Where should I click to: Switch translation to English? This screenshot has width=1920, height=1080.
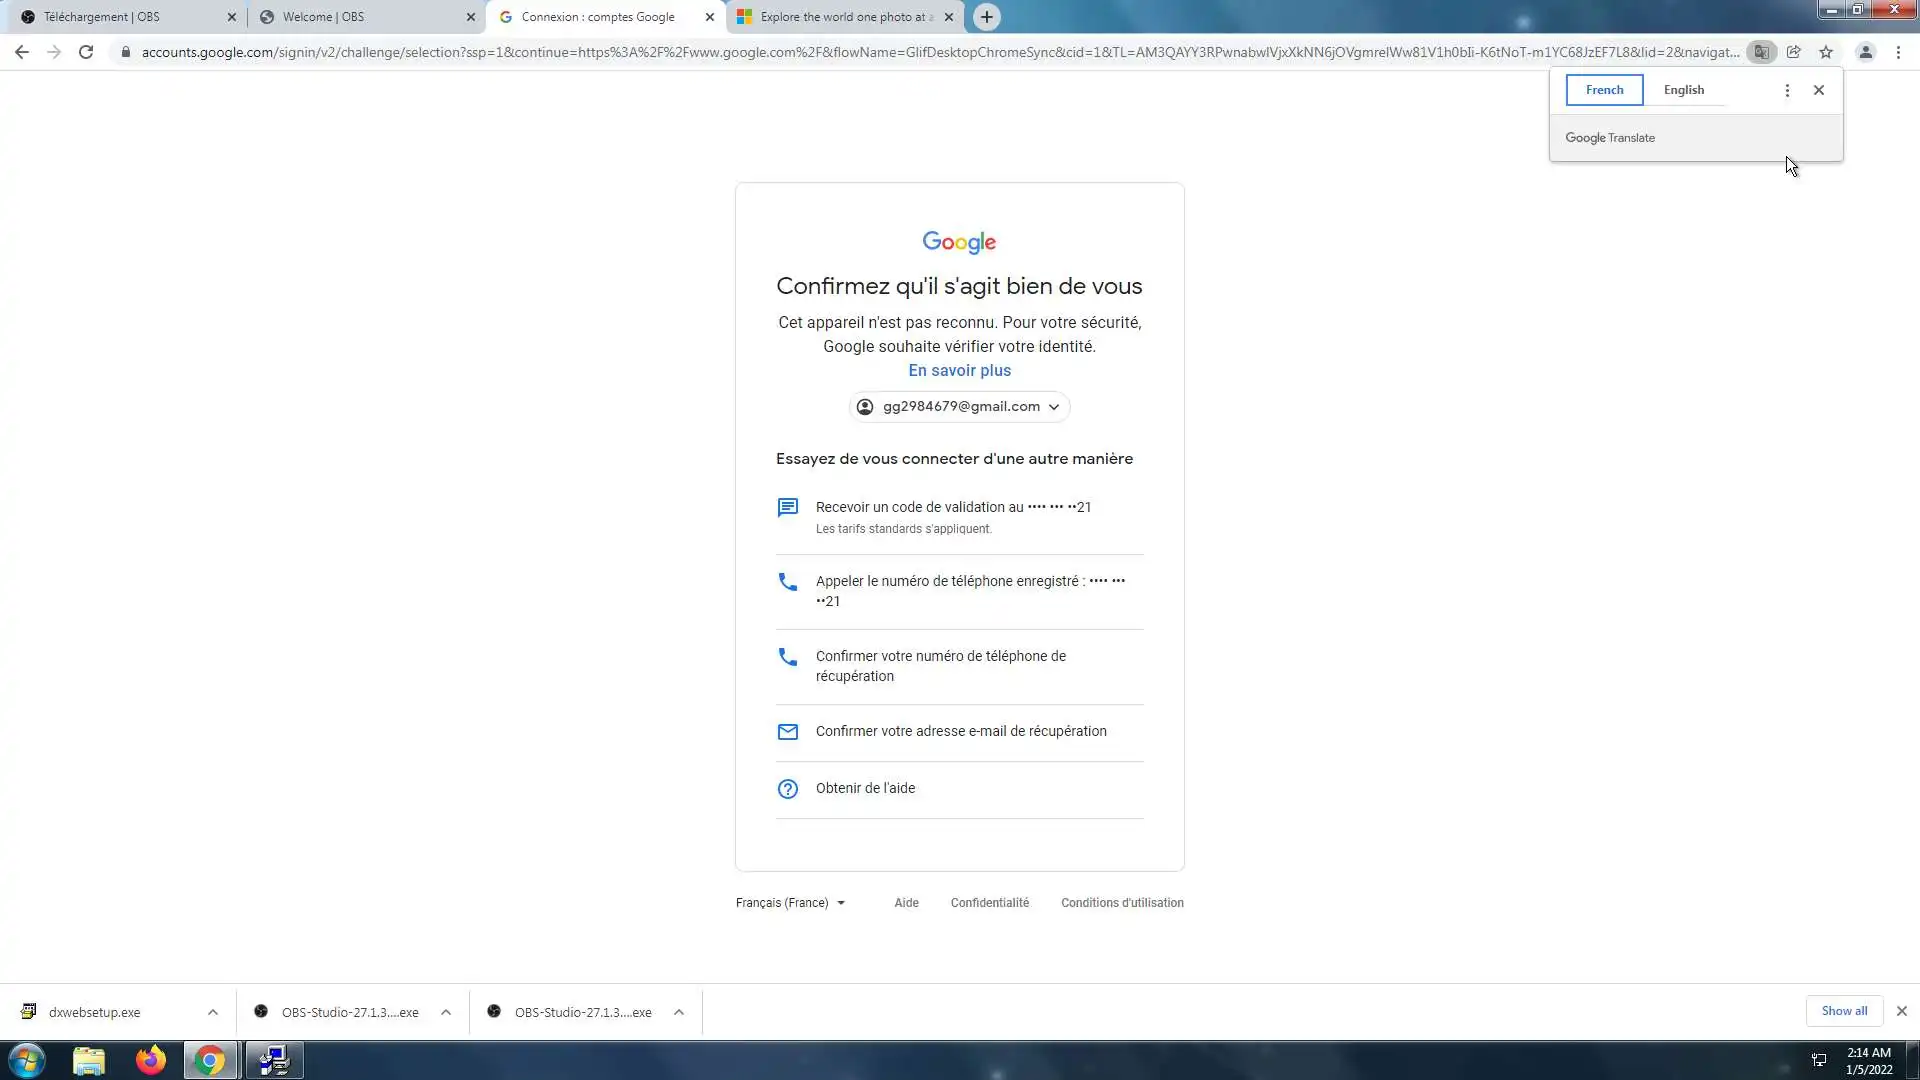pyautogui.click(x=1684, y=90)
